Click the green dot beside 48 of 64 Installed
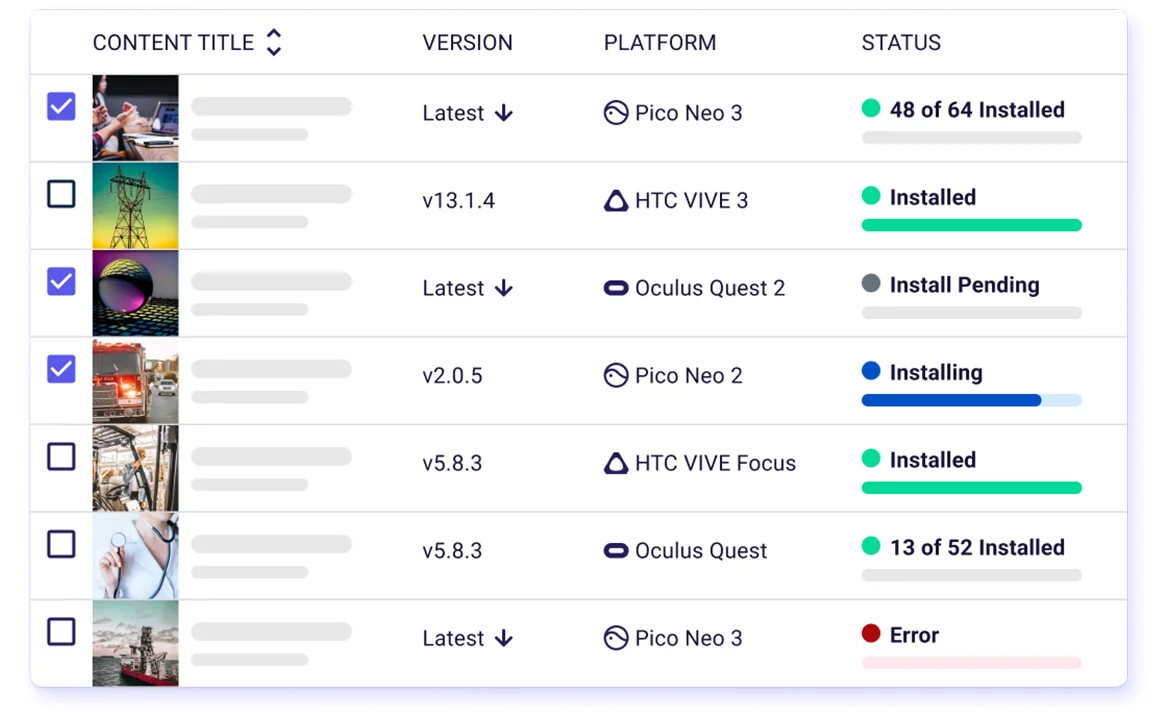This screenshot has width=1170, height=716. point(871,108)
